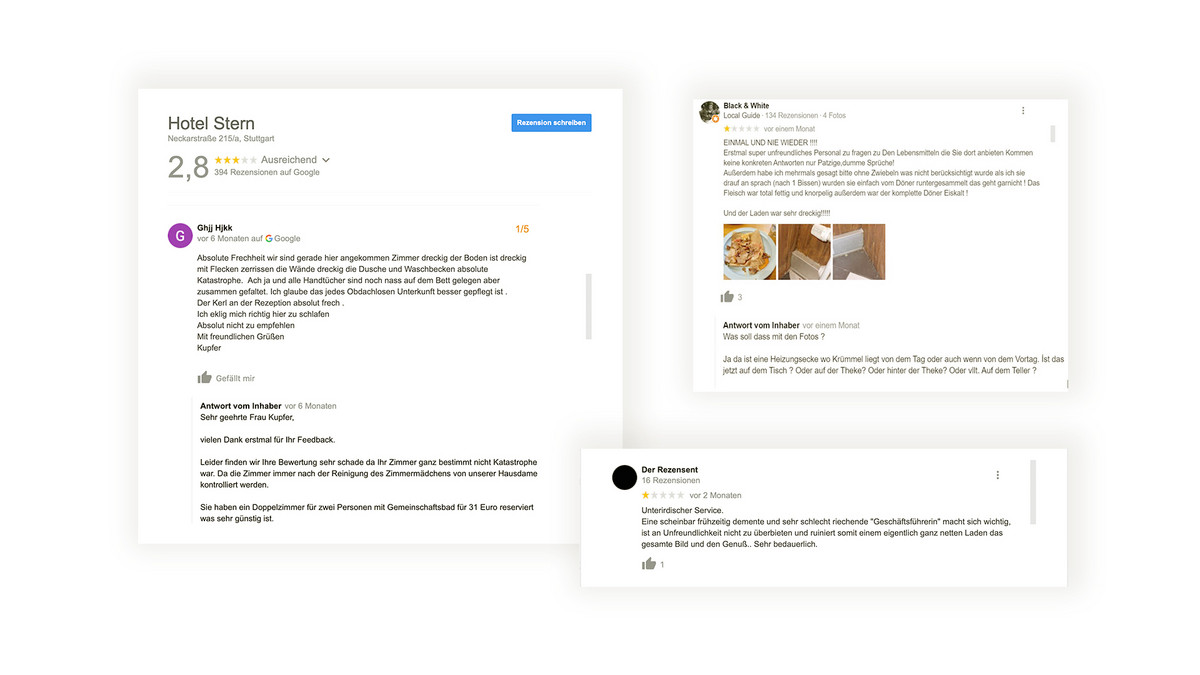Click thumbs-up under Der Rezensent review

[x=649, y=564]
